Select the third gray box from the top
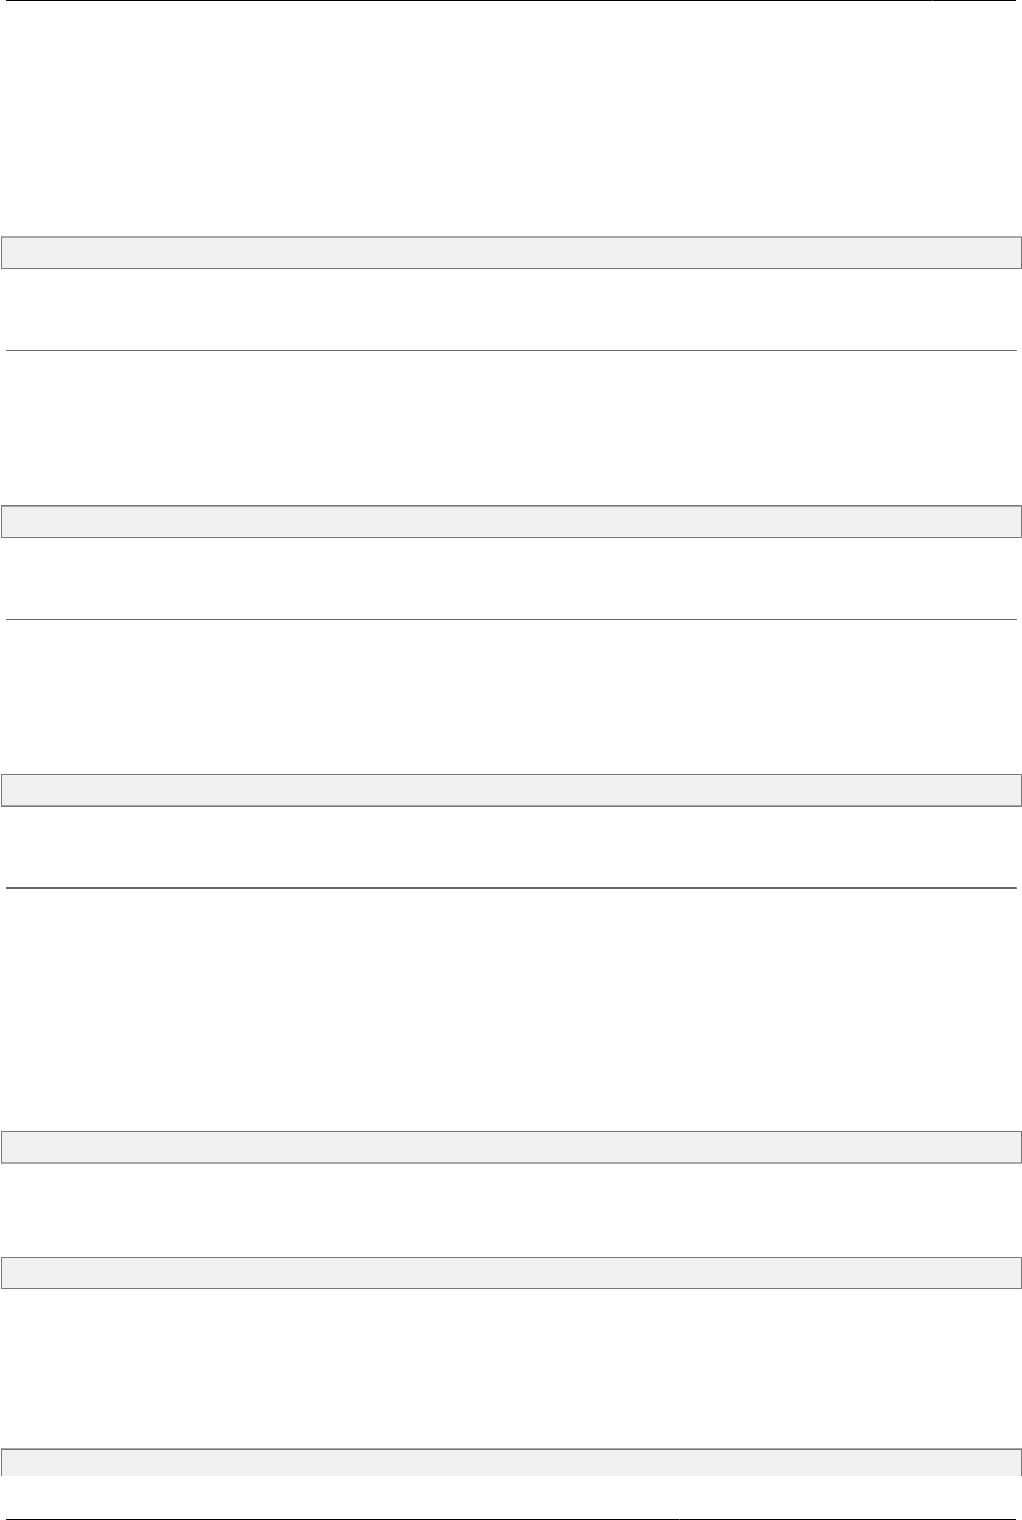The image size is (1022, 1520). coord(511,790)
